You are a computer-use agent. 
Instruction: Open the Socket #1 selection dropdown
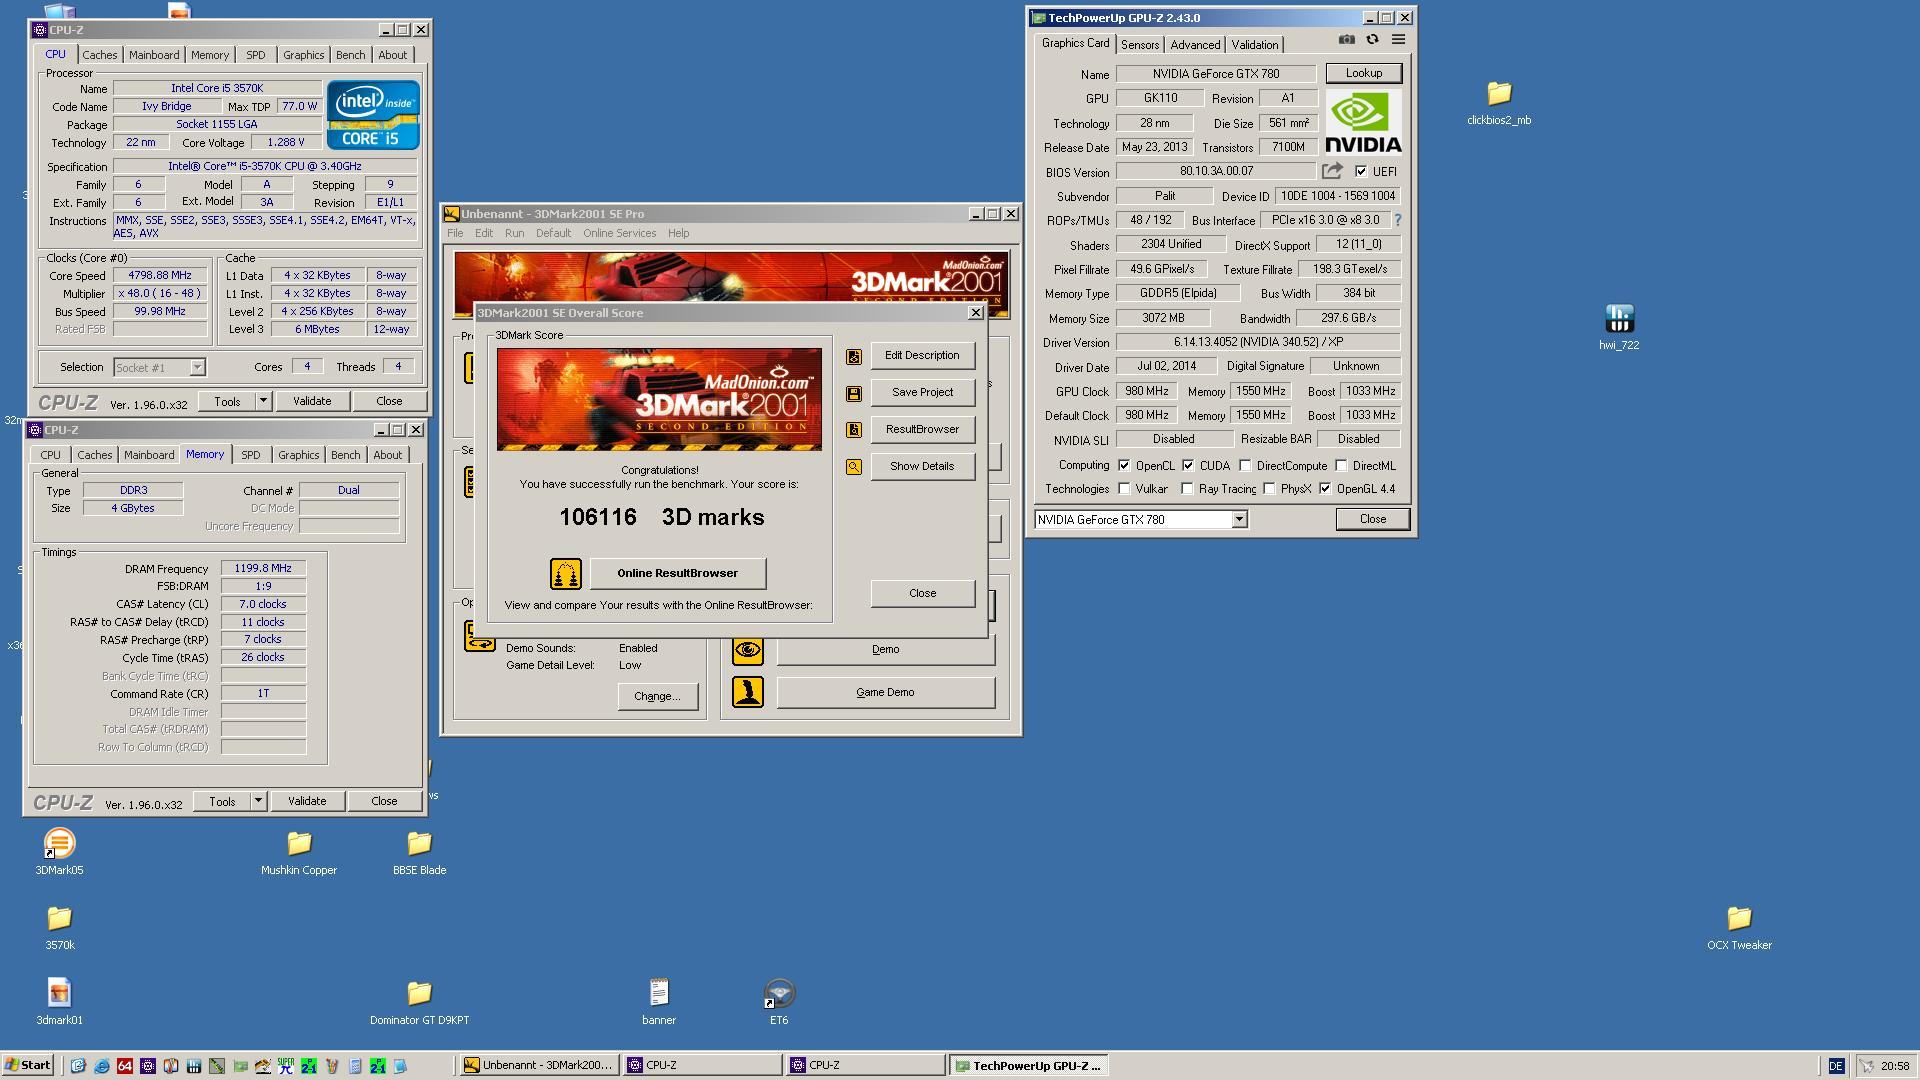point(197,368)
